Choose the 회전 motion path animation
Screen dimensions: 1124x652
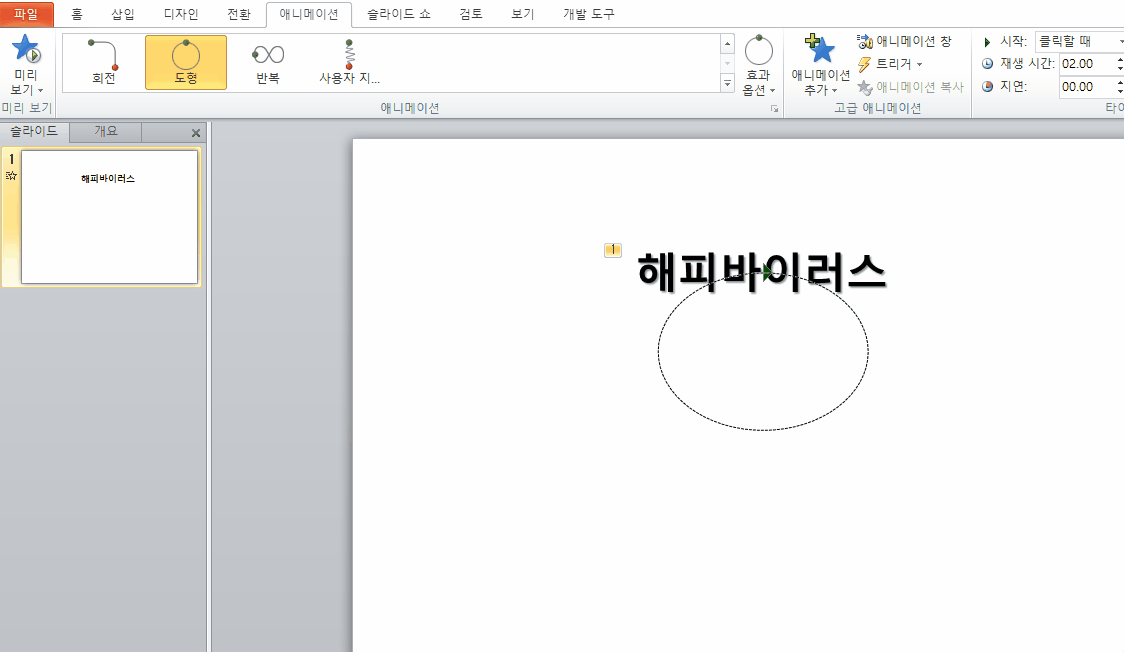104,62
